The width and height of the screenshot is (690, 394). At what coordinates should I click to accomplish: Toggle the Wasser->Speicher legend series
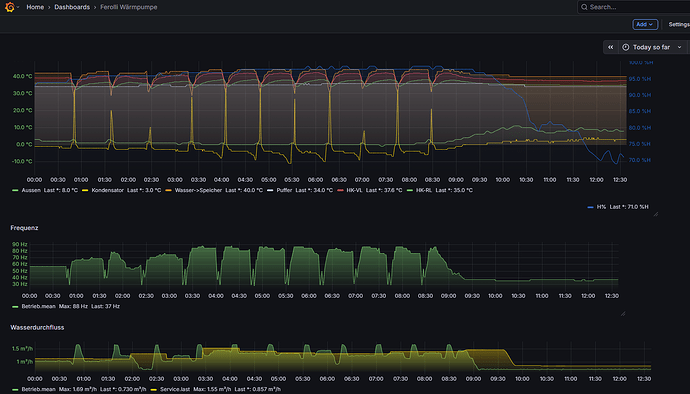click(198, 190)
